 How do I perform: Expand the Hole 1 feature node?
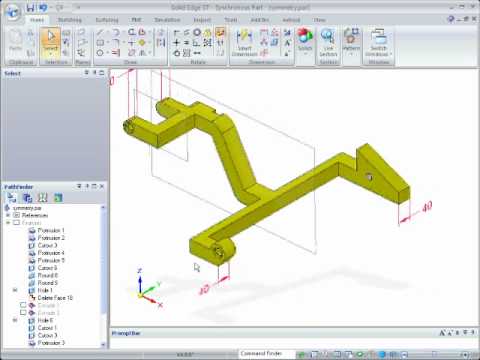click(15, 290)
